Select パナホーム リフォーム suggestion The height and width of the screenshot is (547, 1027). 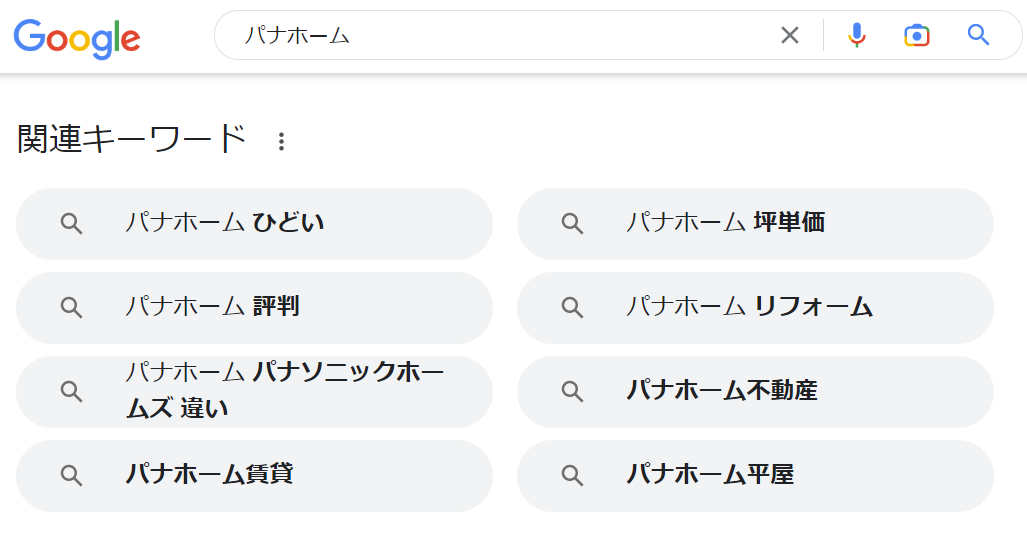pos(755,308)
